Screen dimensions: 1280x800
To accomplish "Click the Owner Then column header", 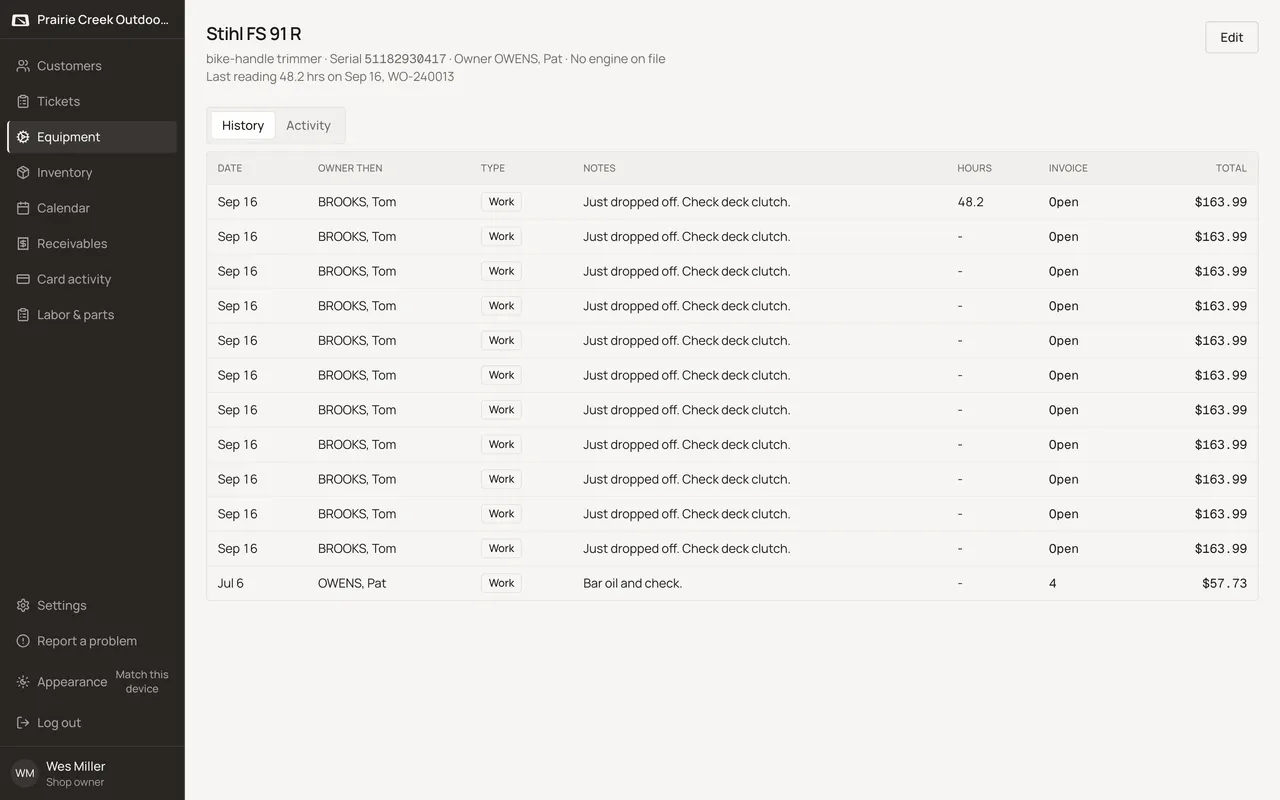I will coord(350,168).
